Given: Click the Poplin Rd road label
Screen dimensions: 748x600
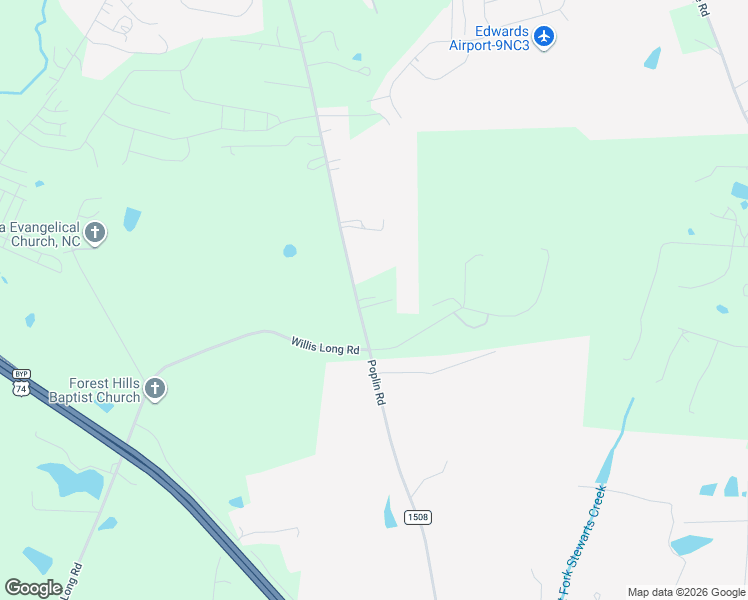Looking at the screenshot, I should (376, 383).
